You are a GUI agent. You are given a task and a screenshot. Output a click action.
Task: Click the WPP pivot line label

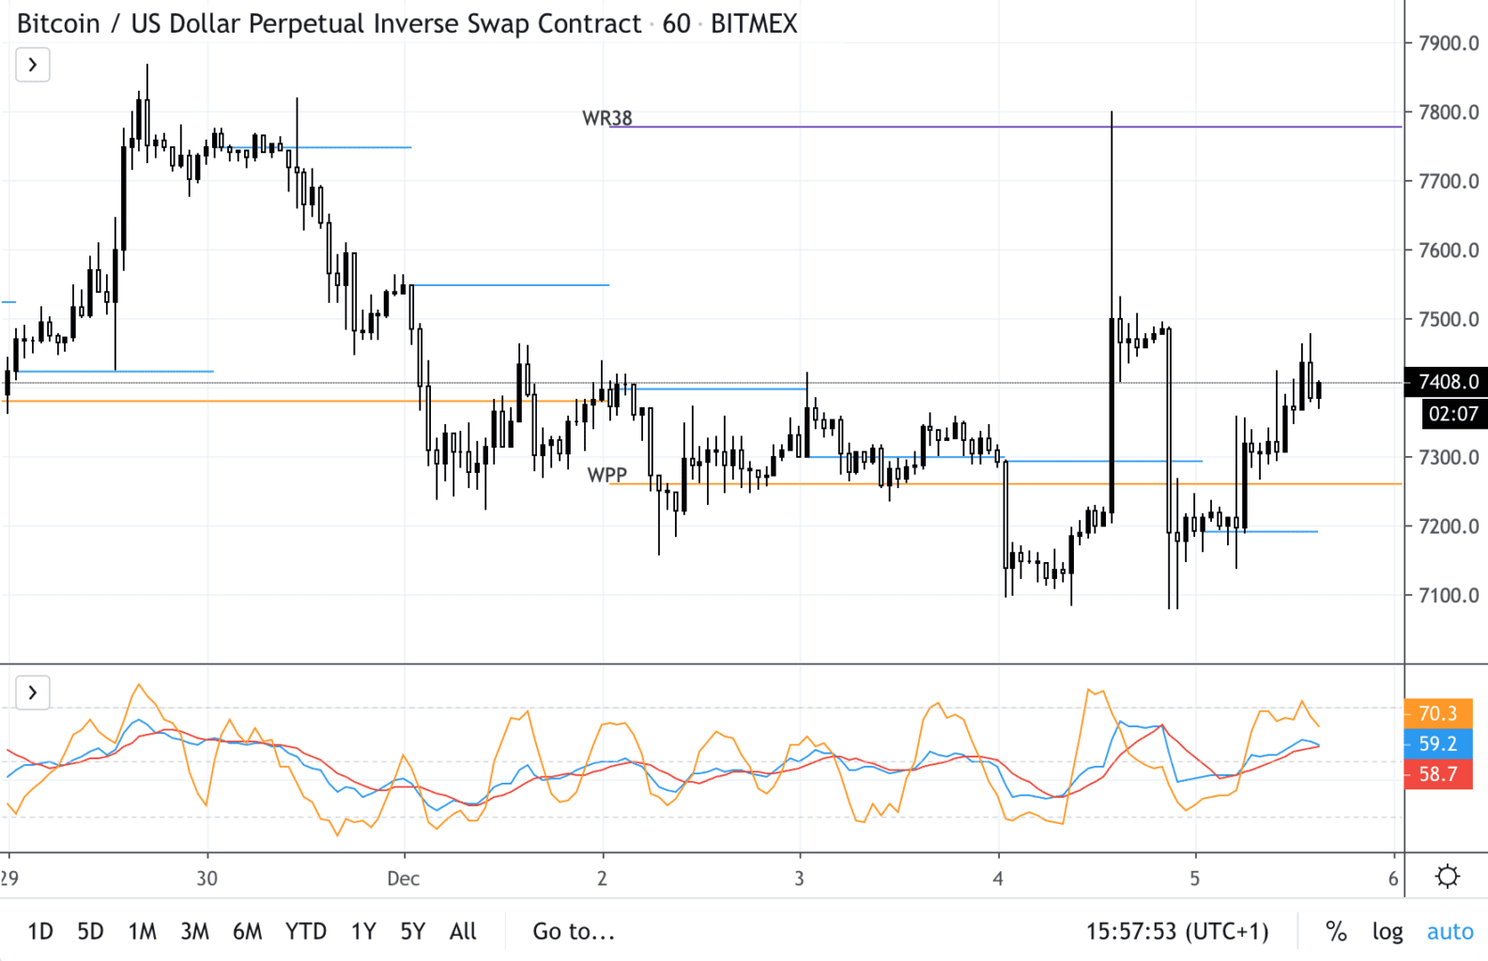pyautogui.click(x=607, y=475)
